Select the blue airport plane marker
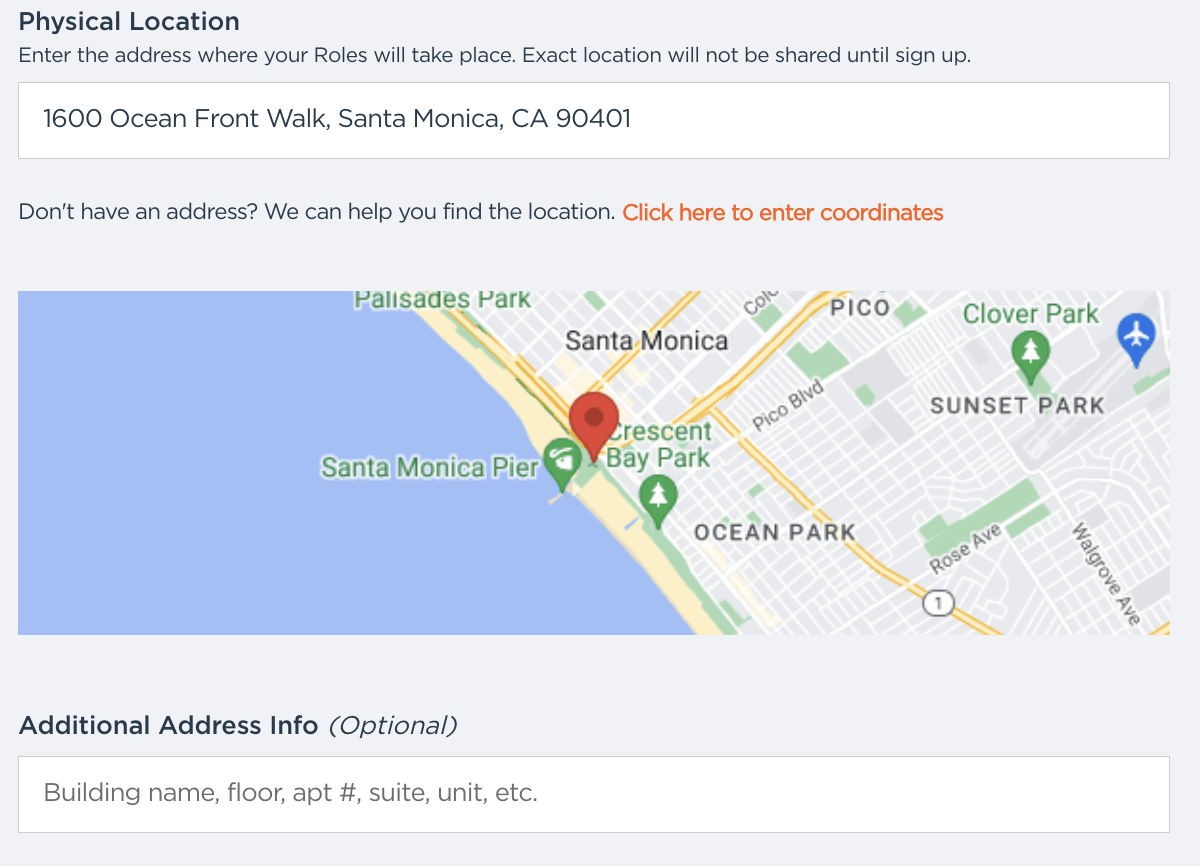Image resolution: width=1200 pixels, height=866 pixels. click(1136, 339)
